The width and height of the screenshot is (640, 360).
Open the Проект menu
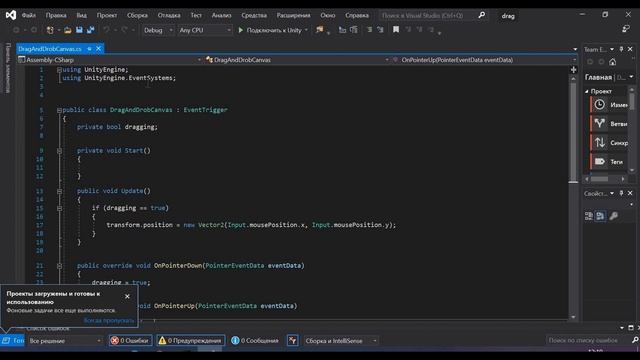(x=107, y=15)
